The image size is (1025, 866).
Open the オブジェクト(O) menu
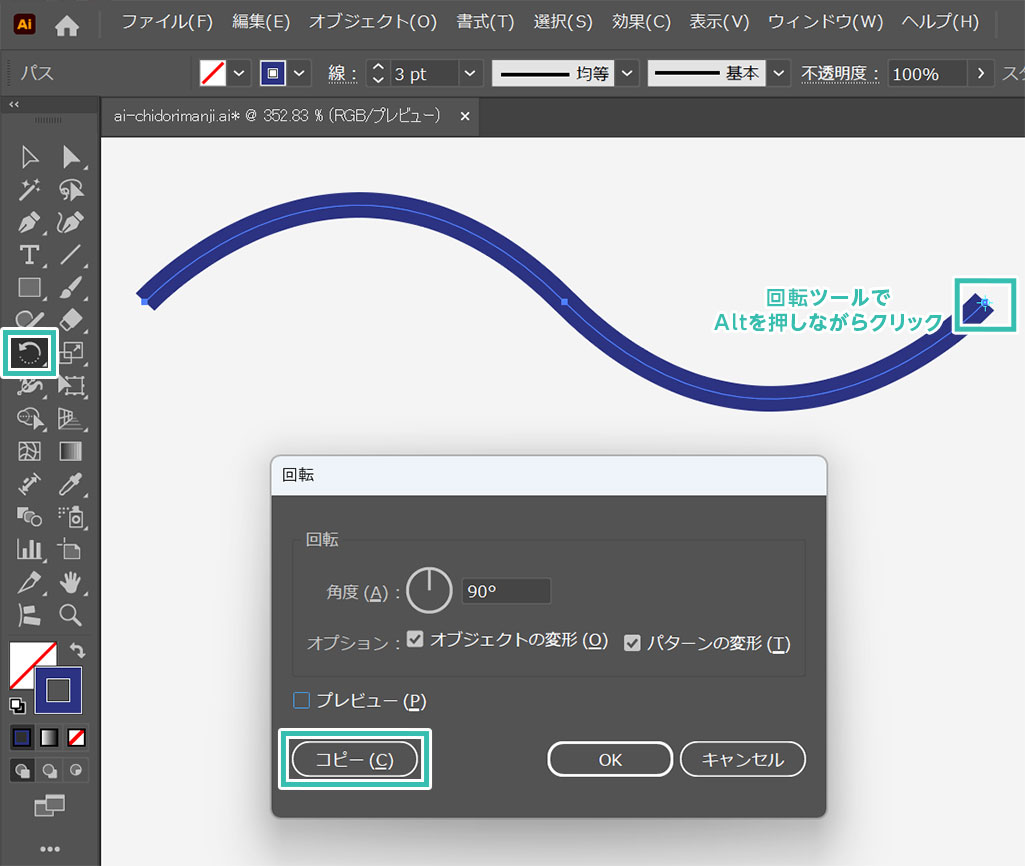point(373,22)
